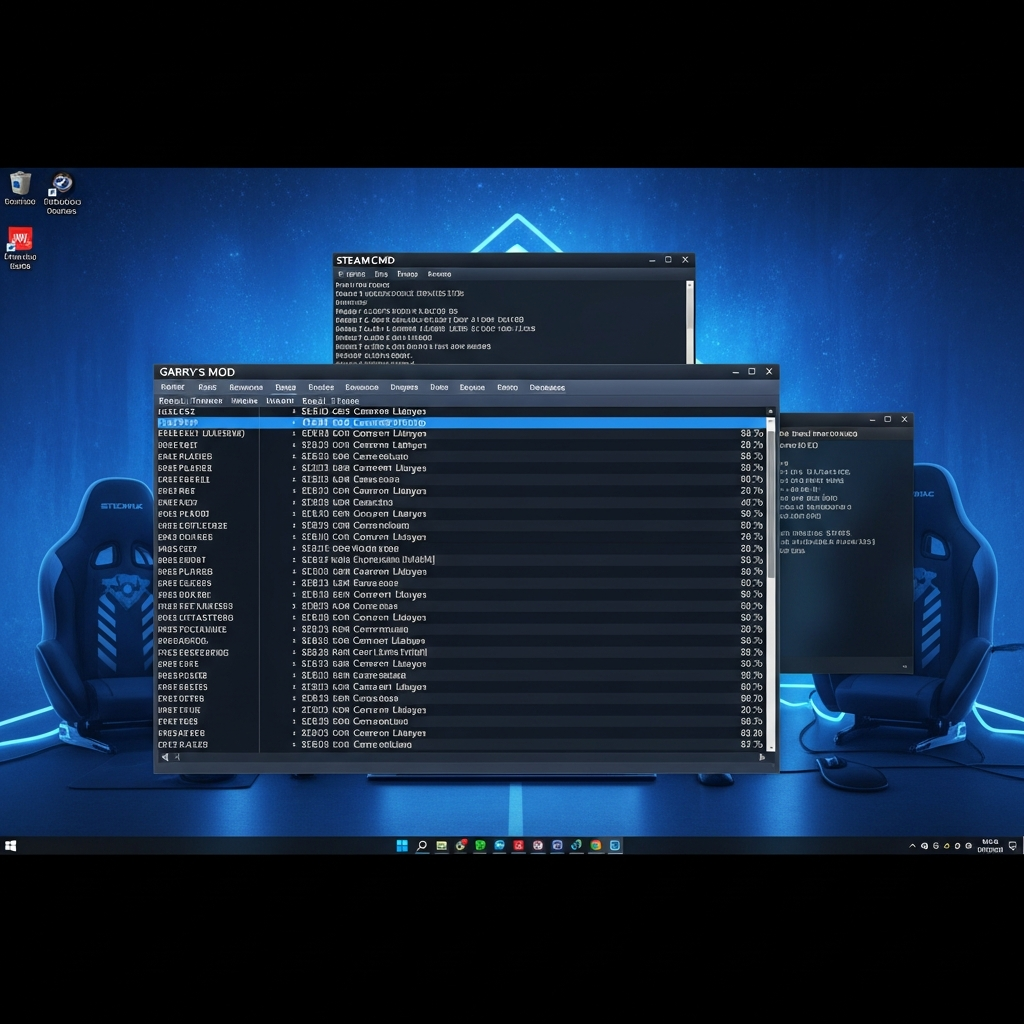Open the notification center icon in tray
The height and width of the screenshot is (1024, 1024).
1012,846
